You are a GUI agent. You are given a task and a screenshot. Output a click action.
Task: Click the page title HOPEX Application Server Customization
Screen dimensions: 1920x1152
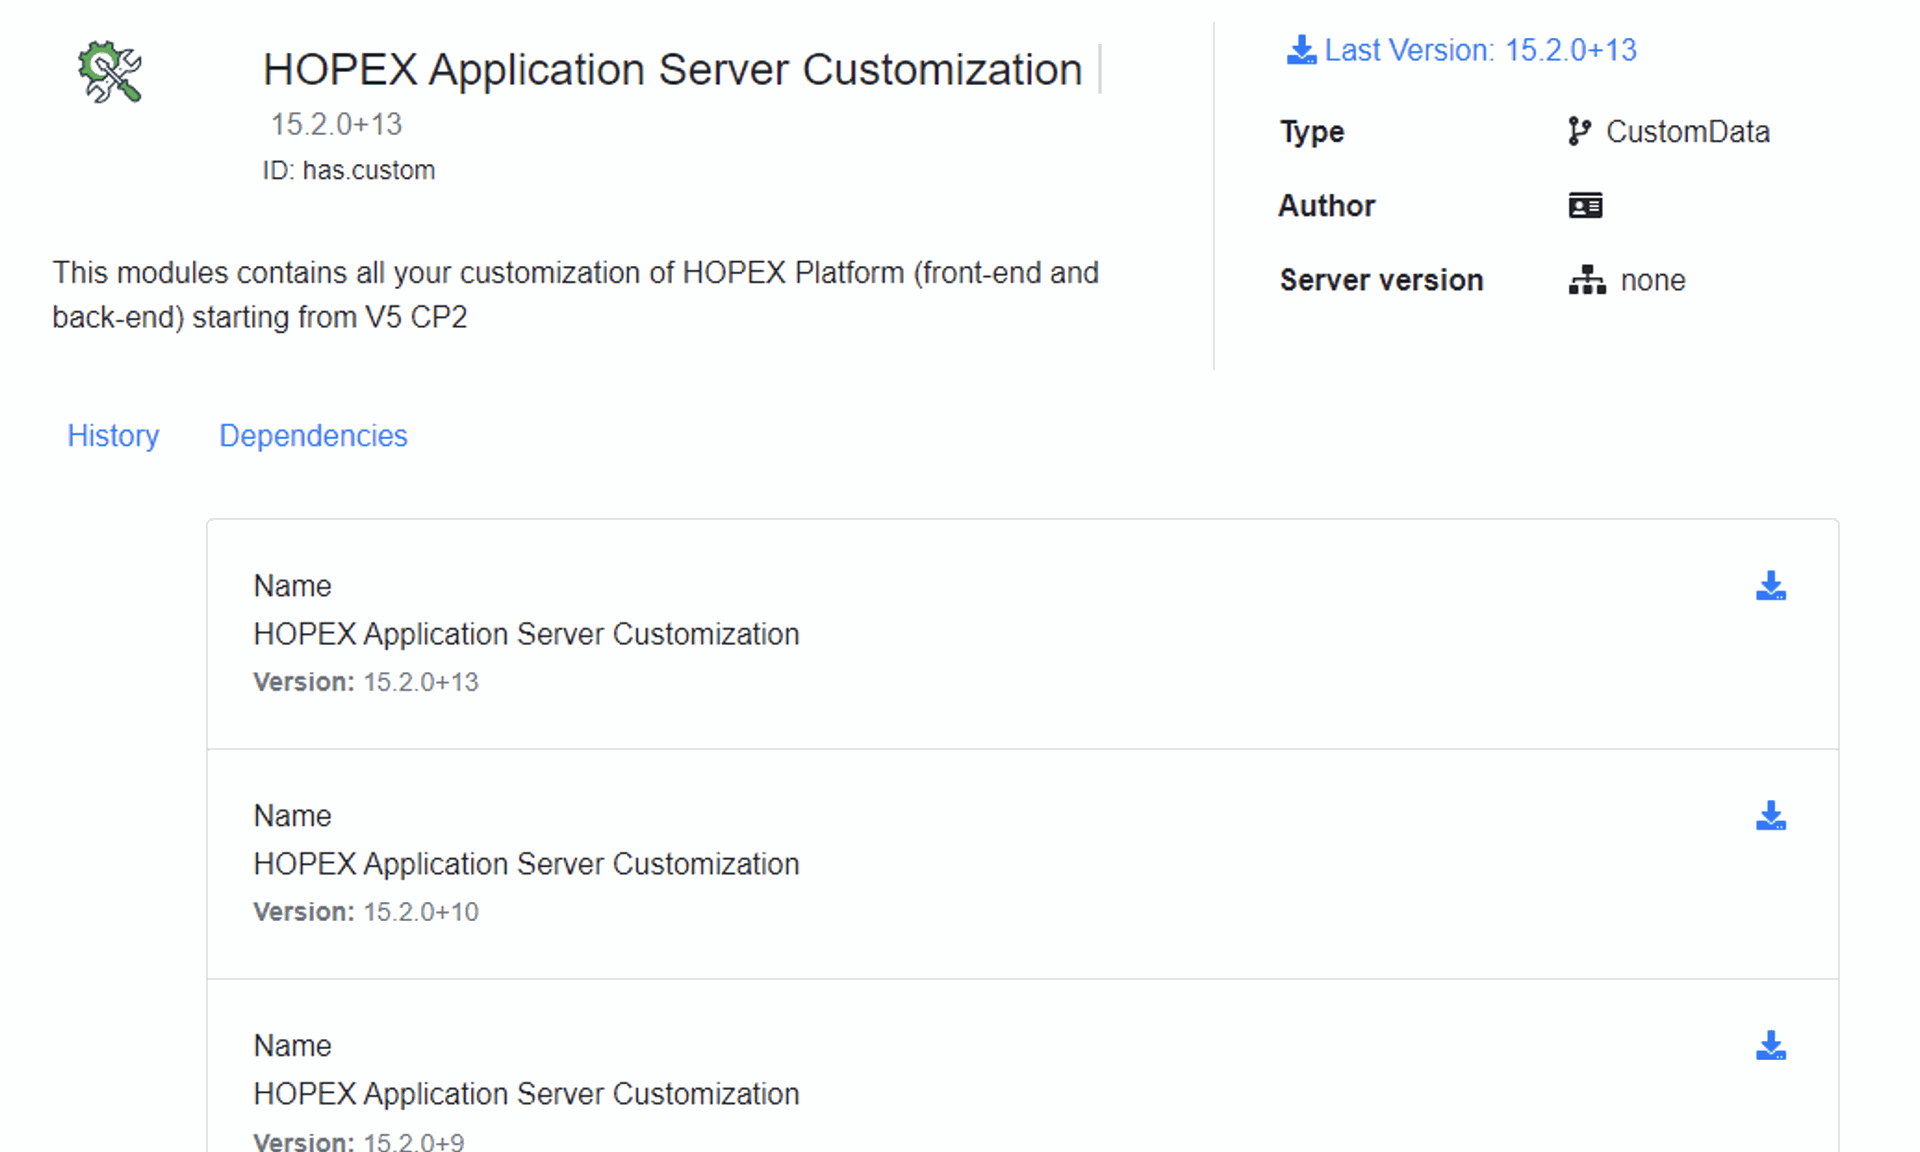pyautogui.click(x=672, y=70)
